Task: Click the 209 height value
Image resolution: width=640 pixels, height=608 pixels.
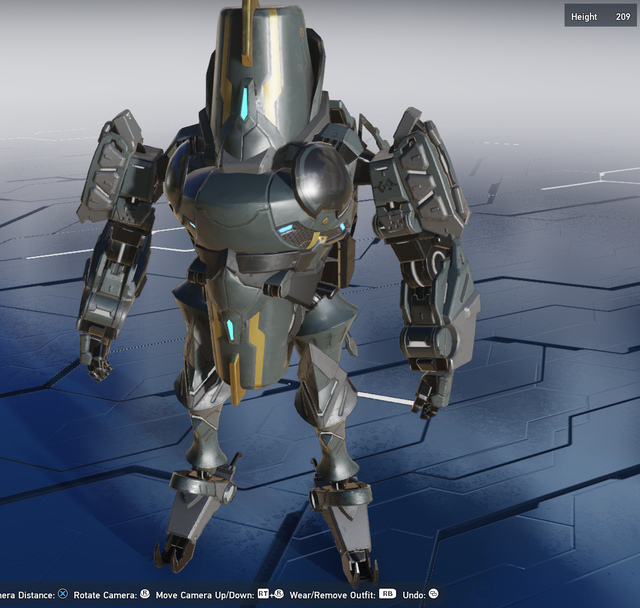Action: (x=623, y=17)
